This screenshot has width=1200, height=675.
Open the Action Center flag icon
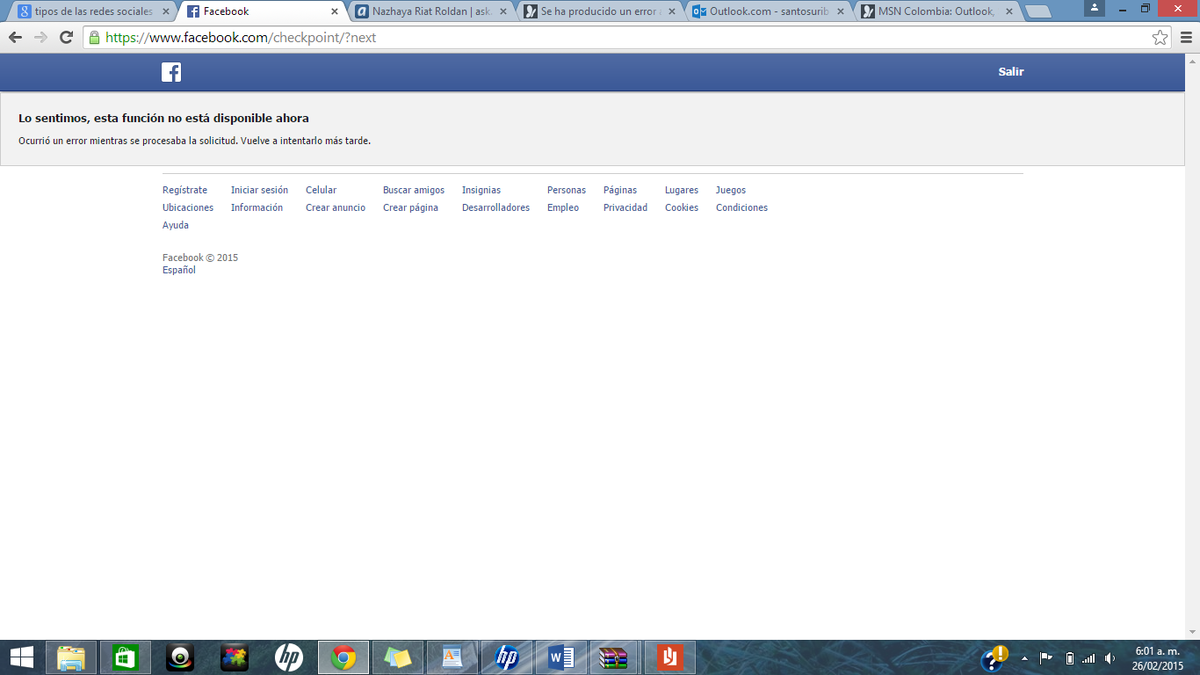1046,657
